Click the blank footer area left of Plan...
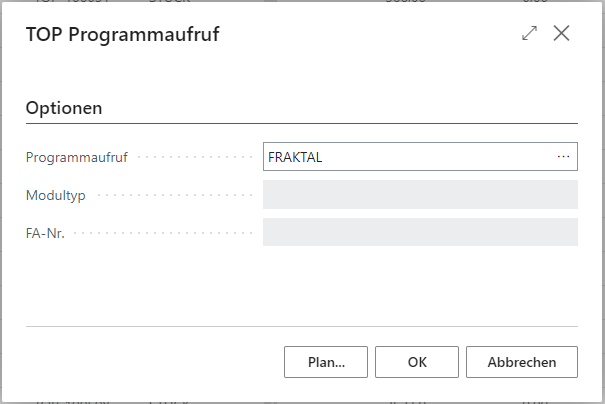This screenshot has width=605, height=404. (x=150, y=363)
